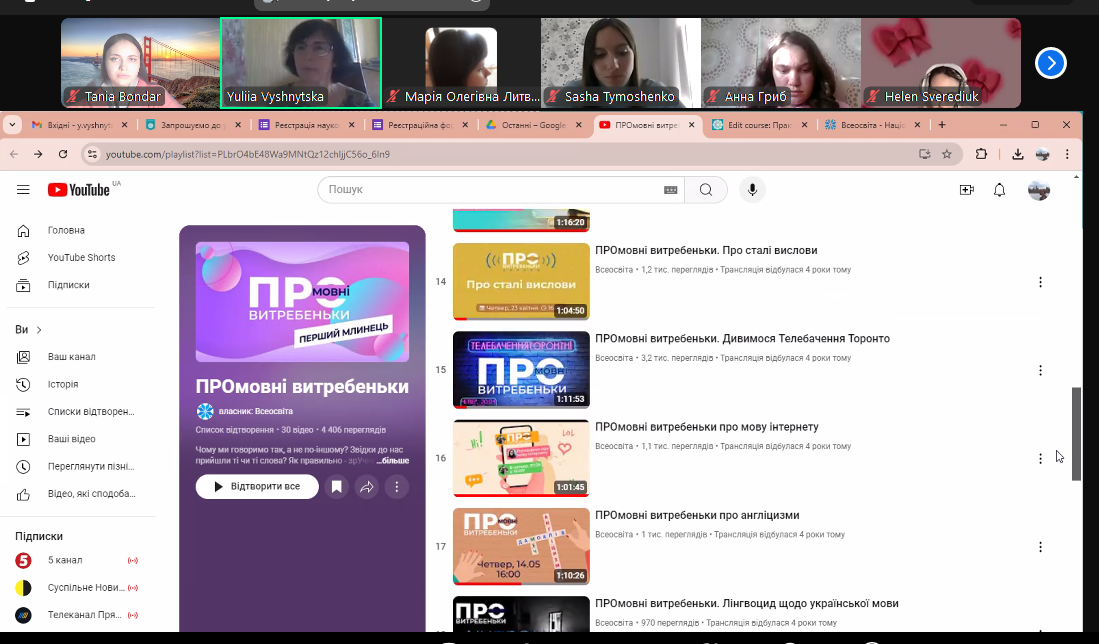Click the YouTube search magnifier button

[x=706, y=190]
